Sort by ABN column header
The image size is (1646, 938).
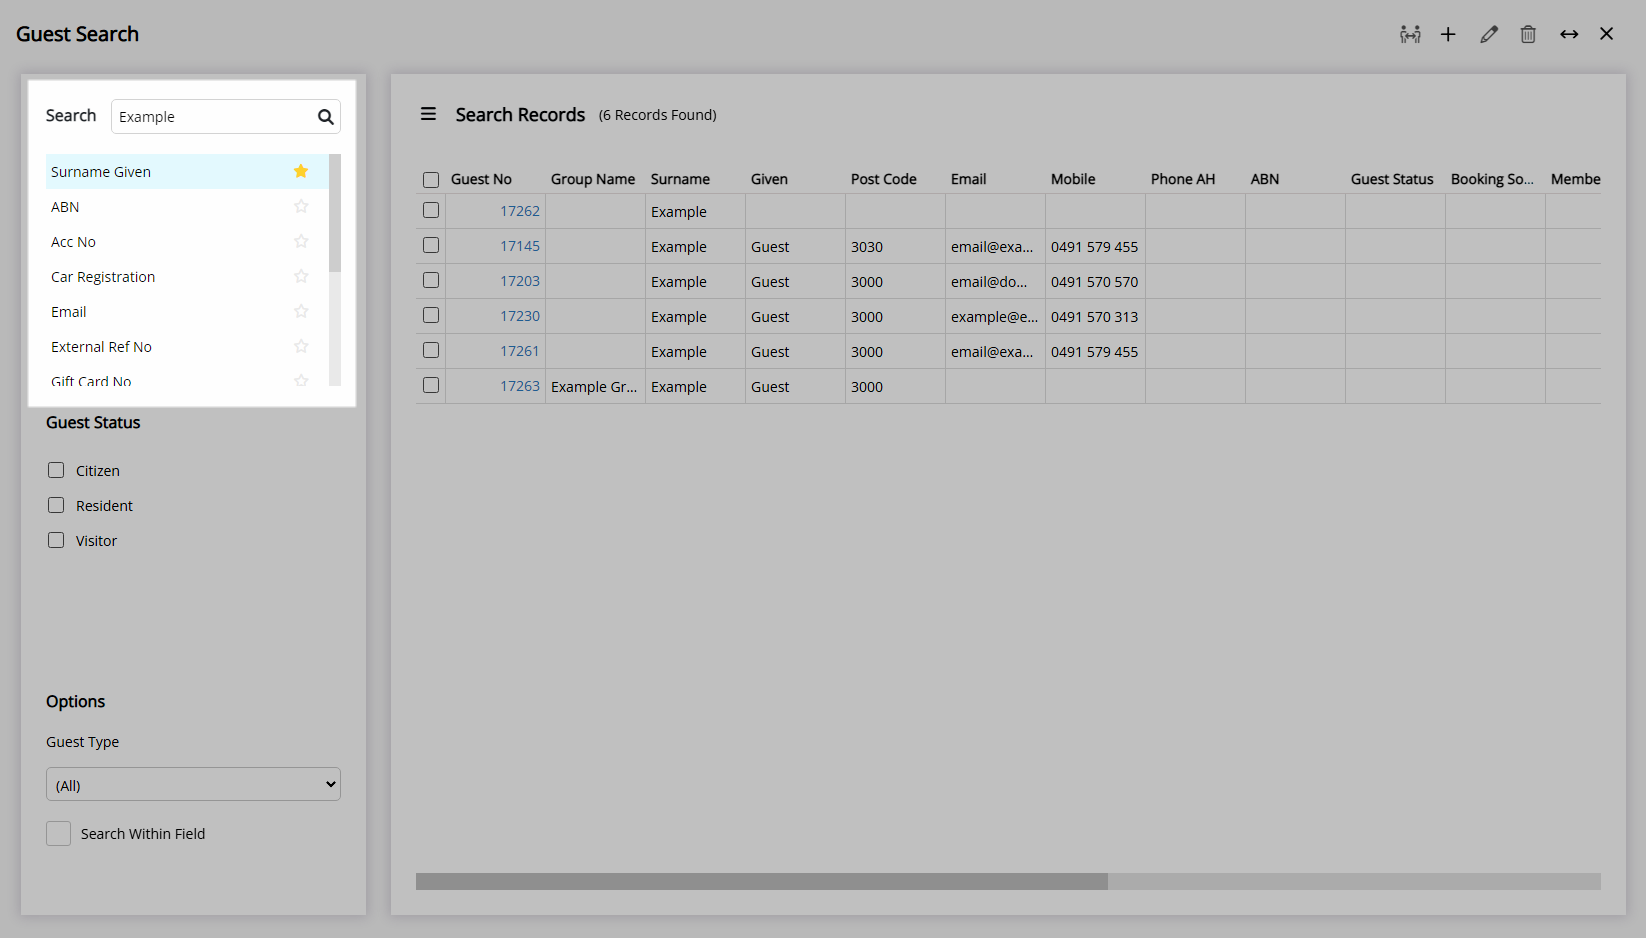tap(1265, 179)
